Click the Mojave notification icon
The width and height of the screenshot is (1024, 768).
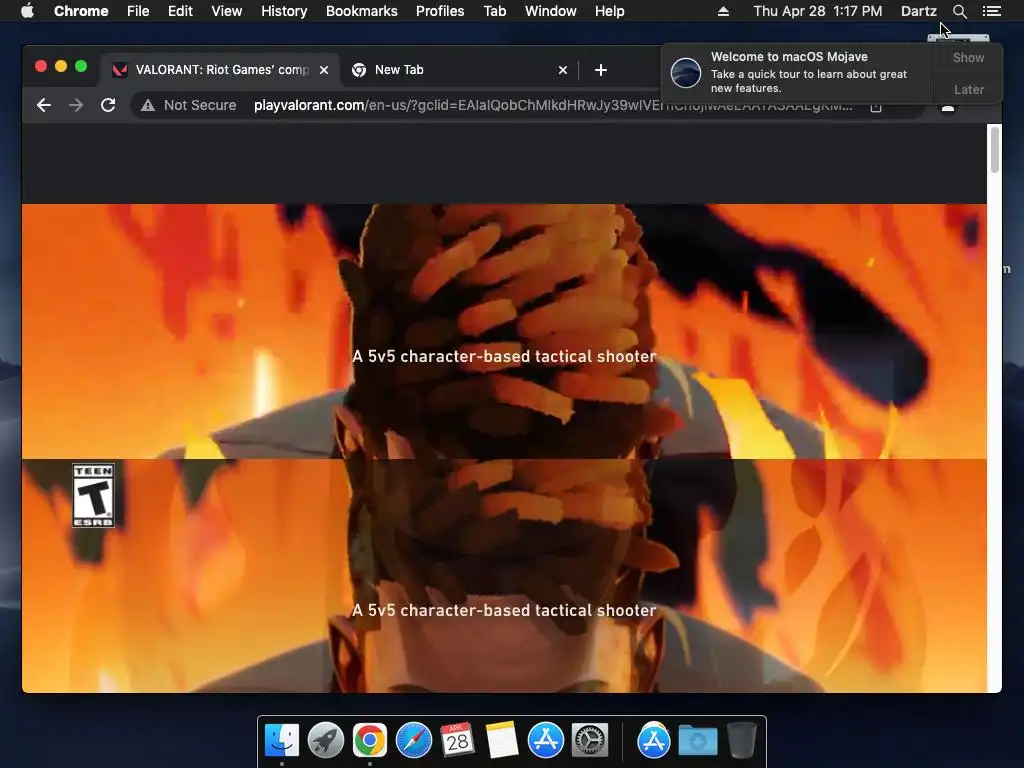686,72
